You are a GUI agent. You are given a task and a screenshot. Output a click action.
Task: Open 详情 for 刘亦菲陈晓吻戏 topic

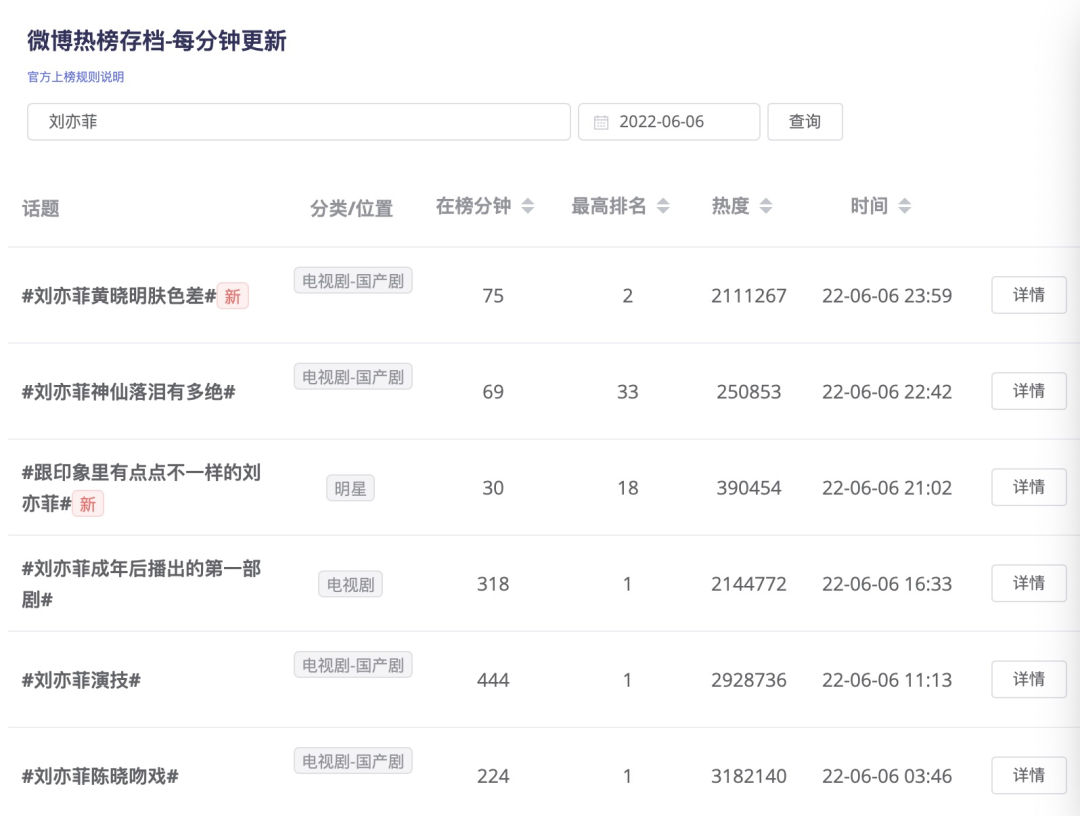coord(1029,775)
